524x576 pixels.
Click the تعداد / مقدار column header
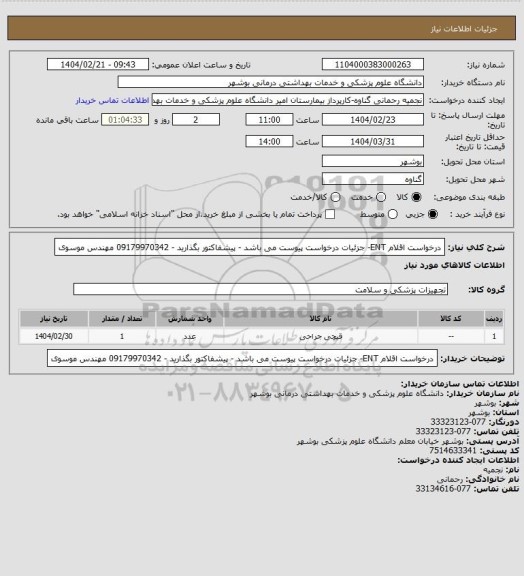coord(122,318)
